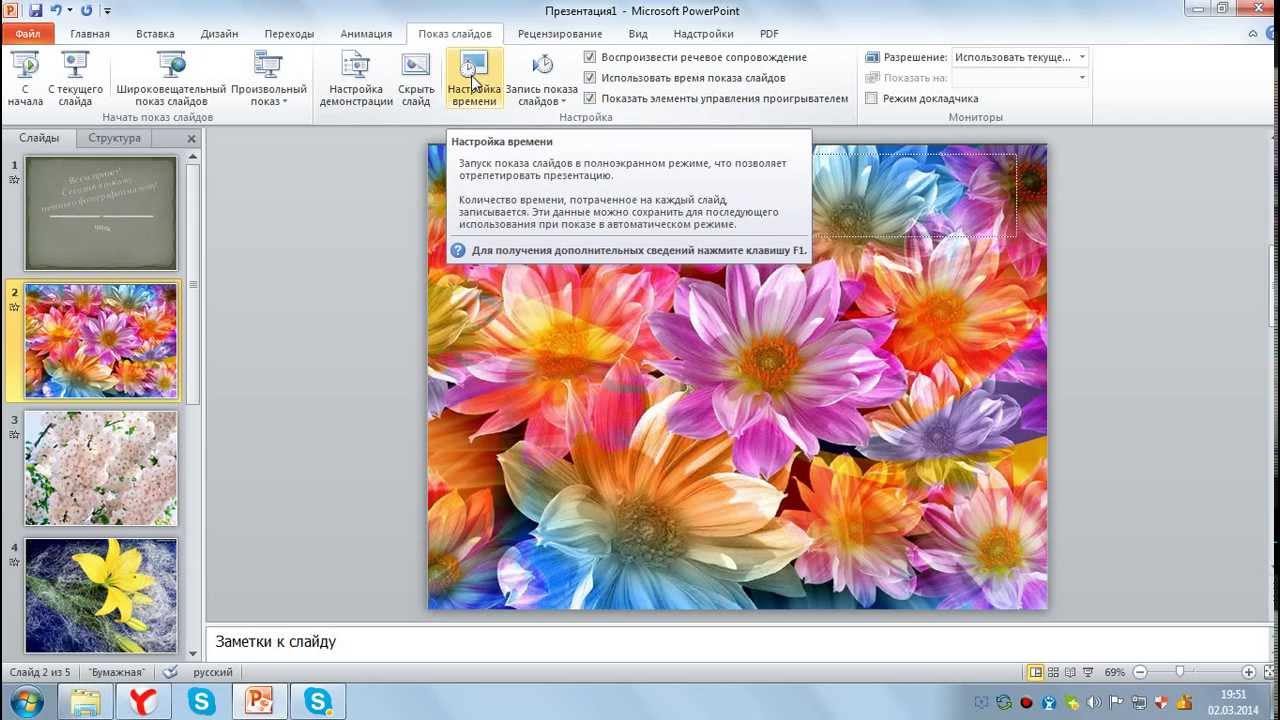1280x720 pixels.
Task: Open 'Произвольный показ' custom show dropdown
Action: click(x=268, y=79)
